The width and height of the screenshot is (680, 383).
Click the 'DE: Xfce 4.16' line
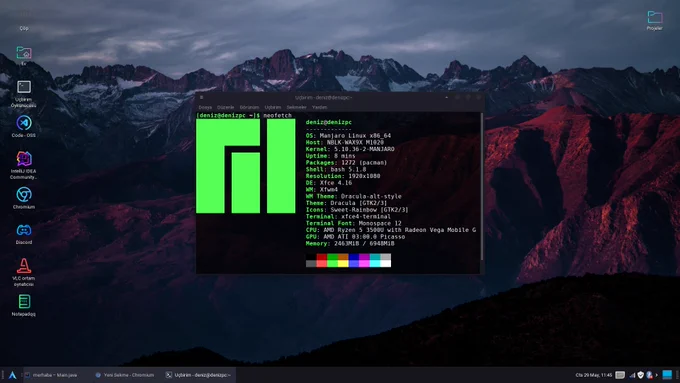tap(329, 183)
